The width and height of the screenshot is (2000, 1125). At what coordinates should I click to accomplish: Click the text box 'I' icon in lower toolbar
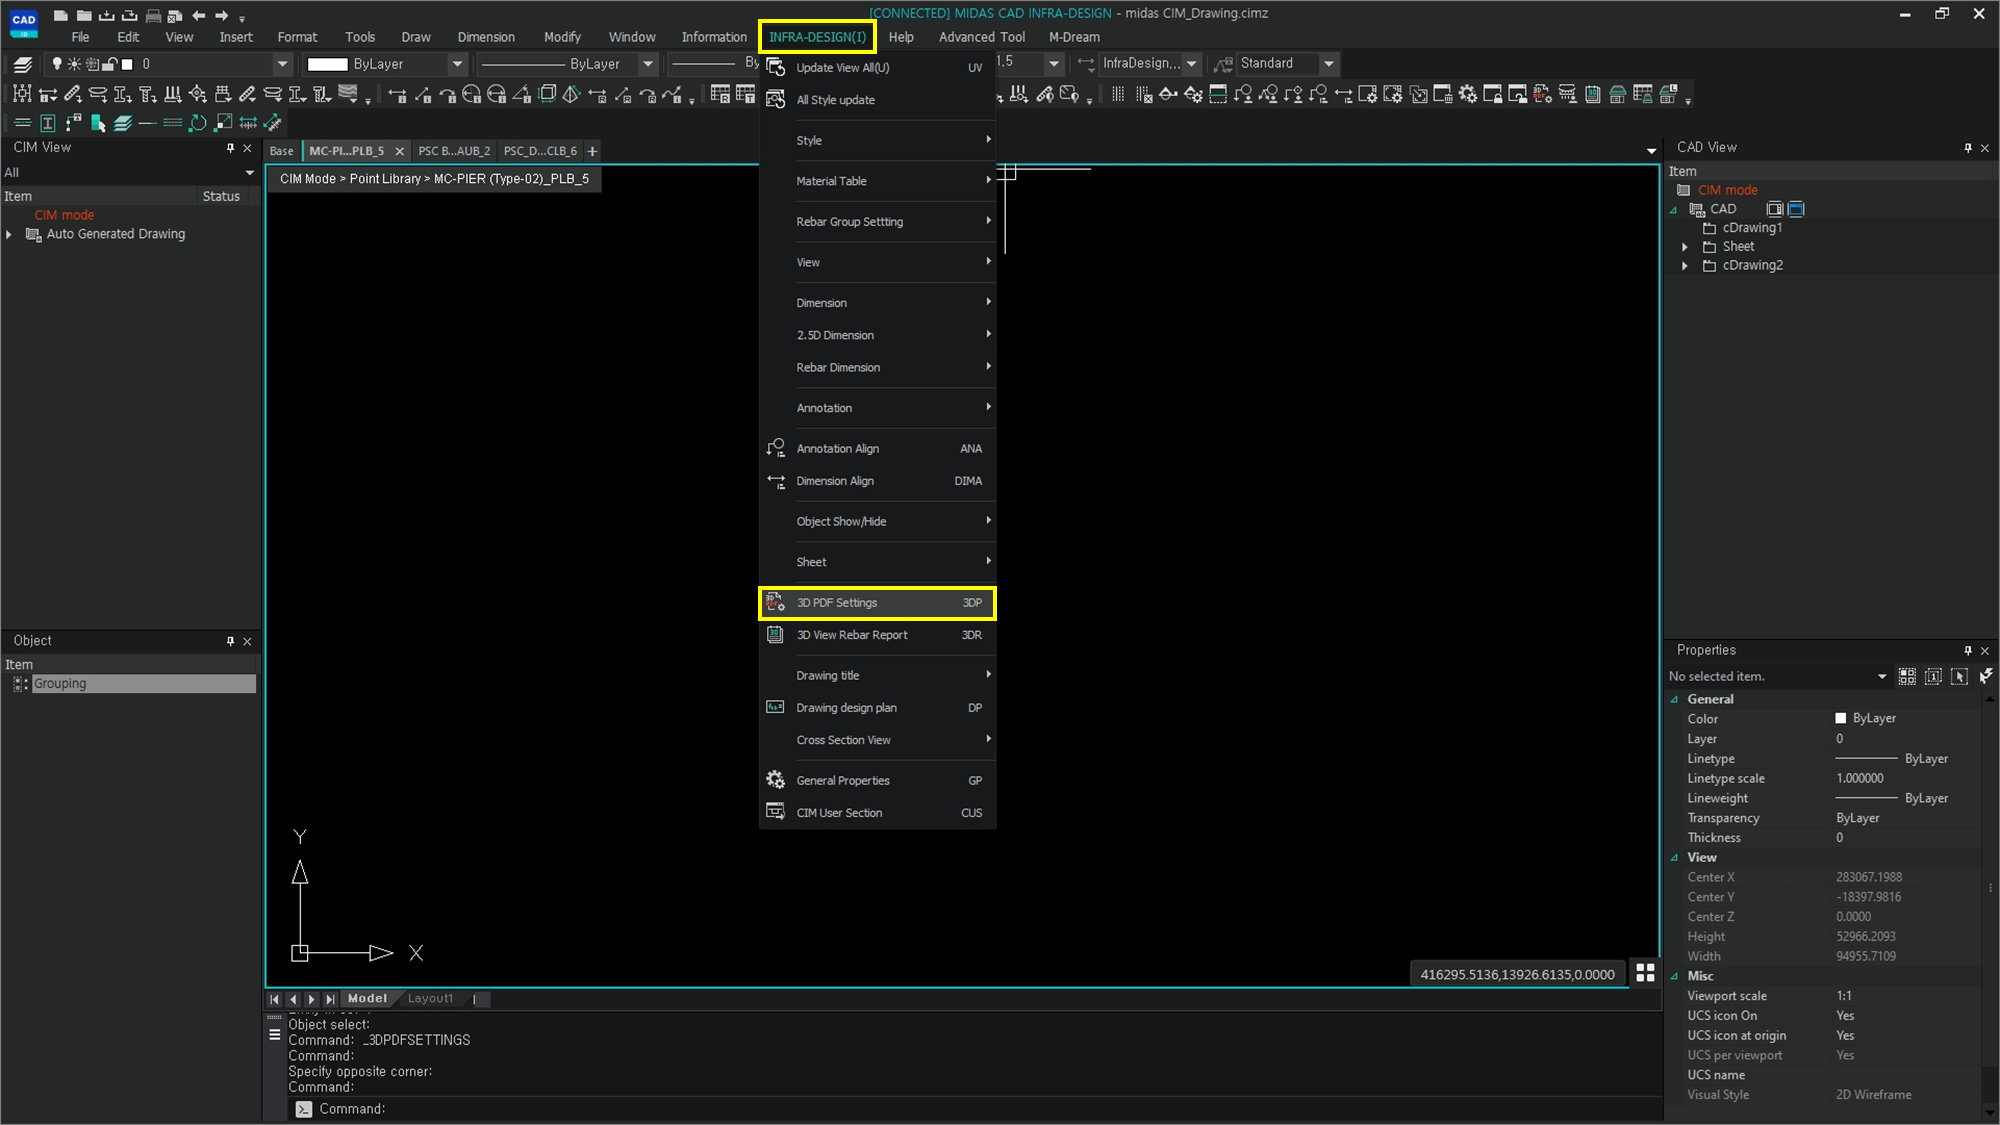coord(47,123)
